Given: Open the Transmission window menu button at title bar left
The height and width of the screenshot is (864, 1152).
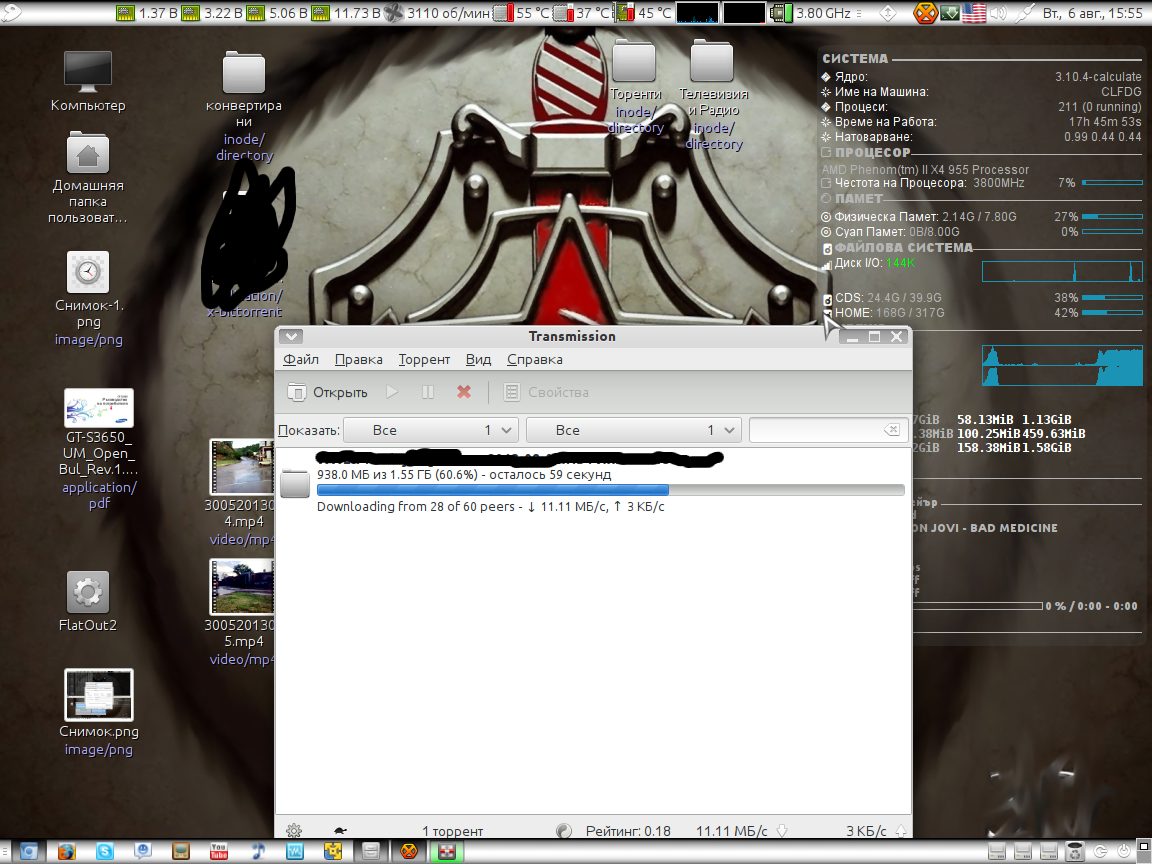Looking at the screenshot, I should pyautogui.click(x=291, y=336).
